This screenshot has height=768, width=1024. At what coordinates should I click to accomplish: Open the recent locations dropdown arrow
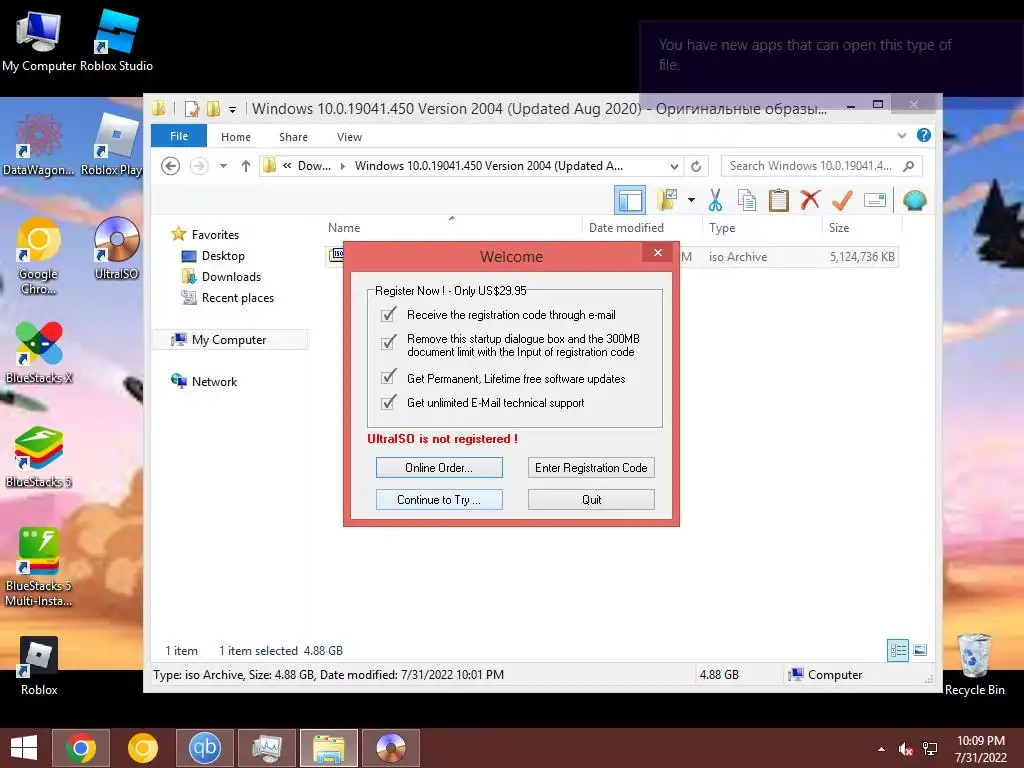point(223,167)
